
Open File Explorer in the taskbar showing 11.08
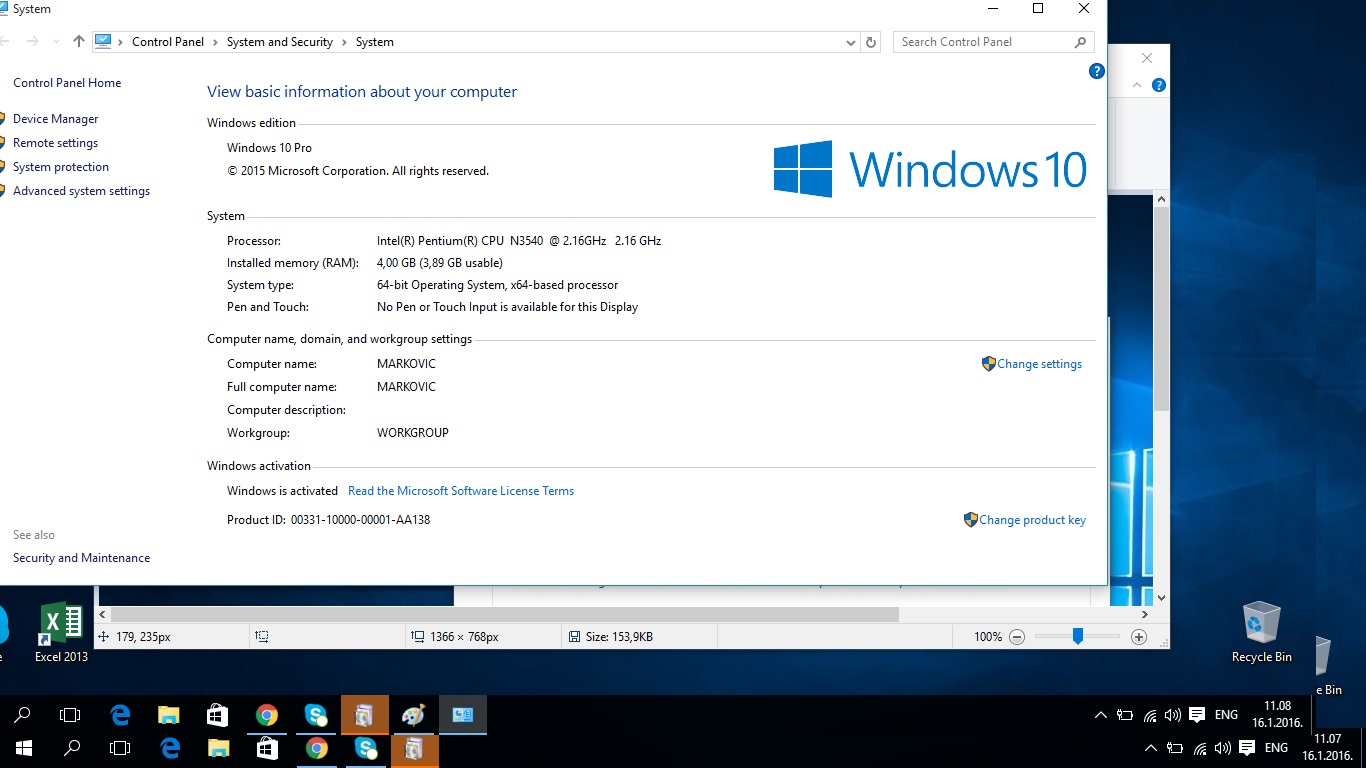[169, 715]
